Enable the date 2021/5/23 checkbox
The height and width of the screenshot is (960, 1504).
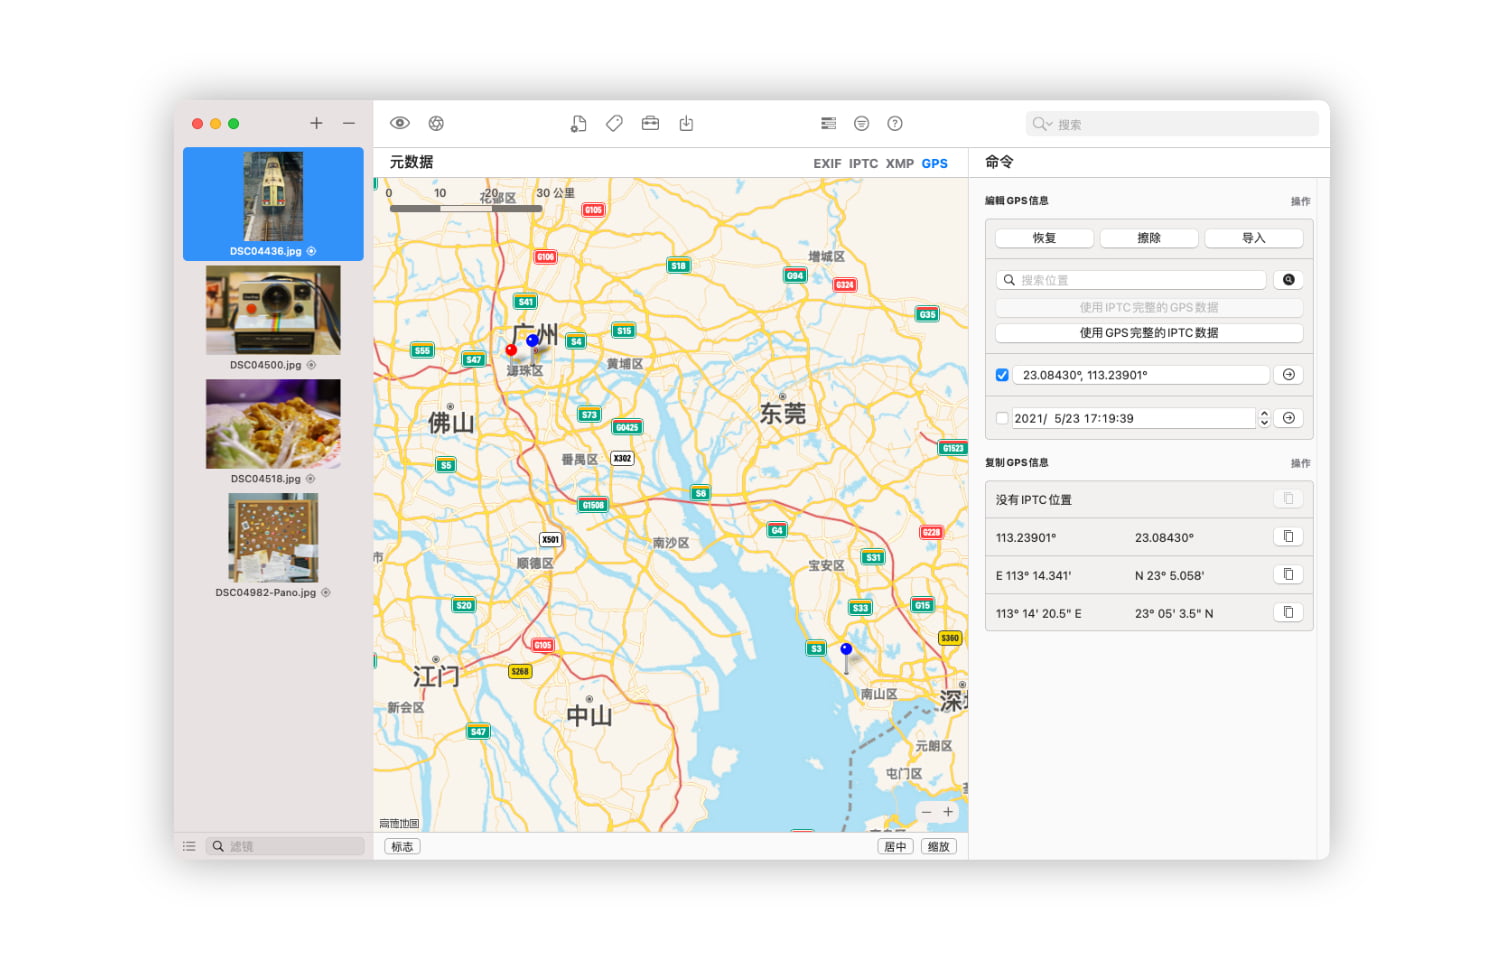[1002, 418]
